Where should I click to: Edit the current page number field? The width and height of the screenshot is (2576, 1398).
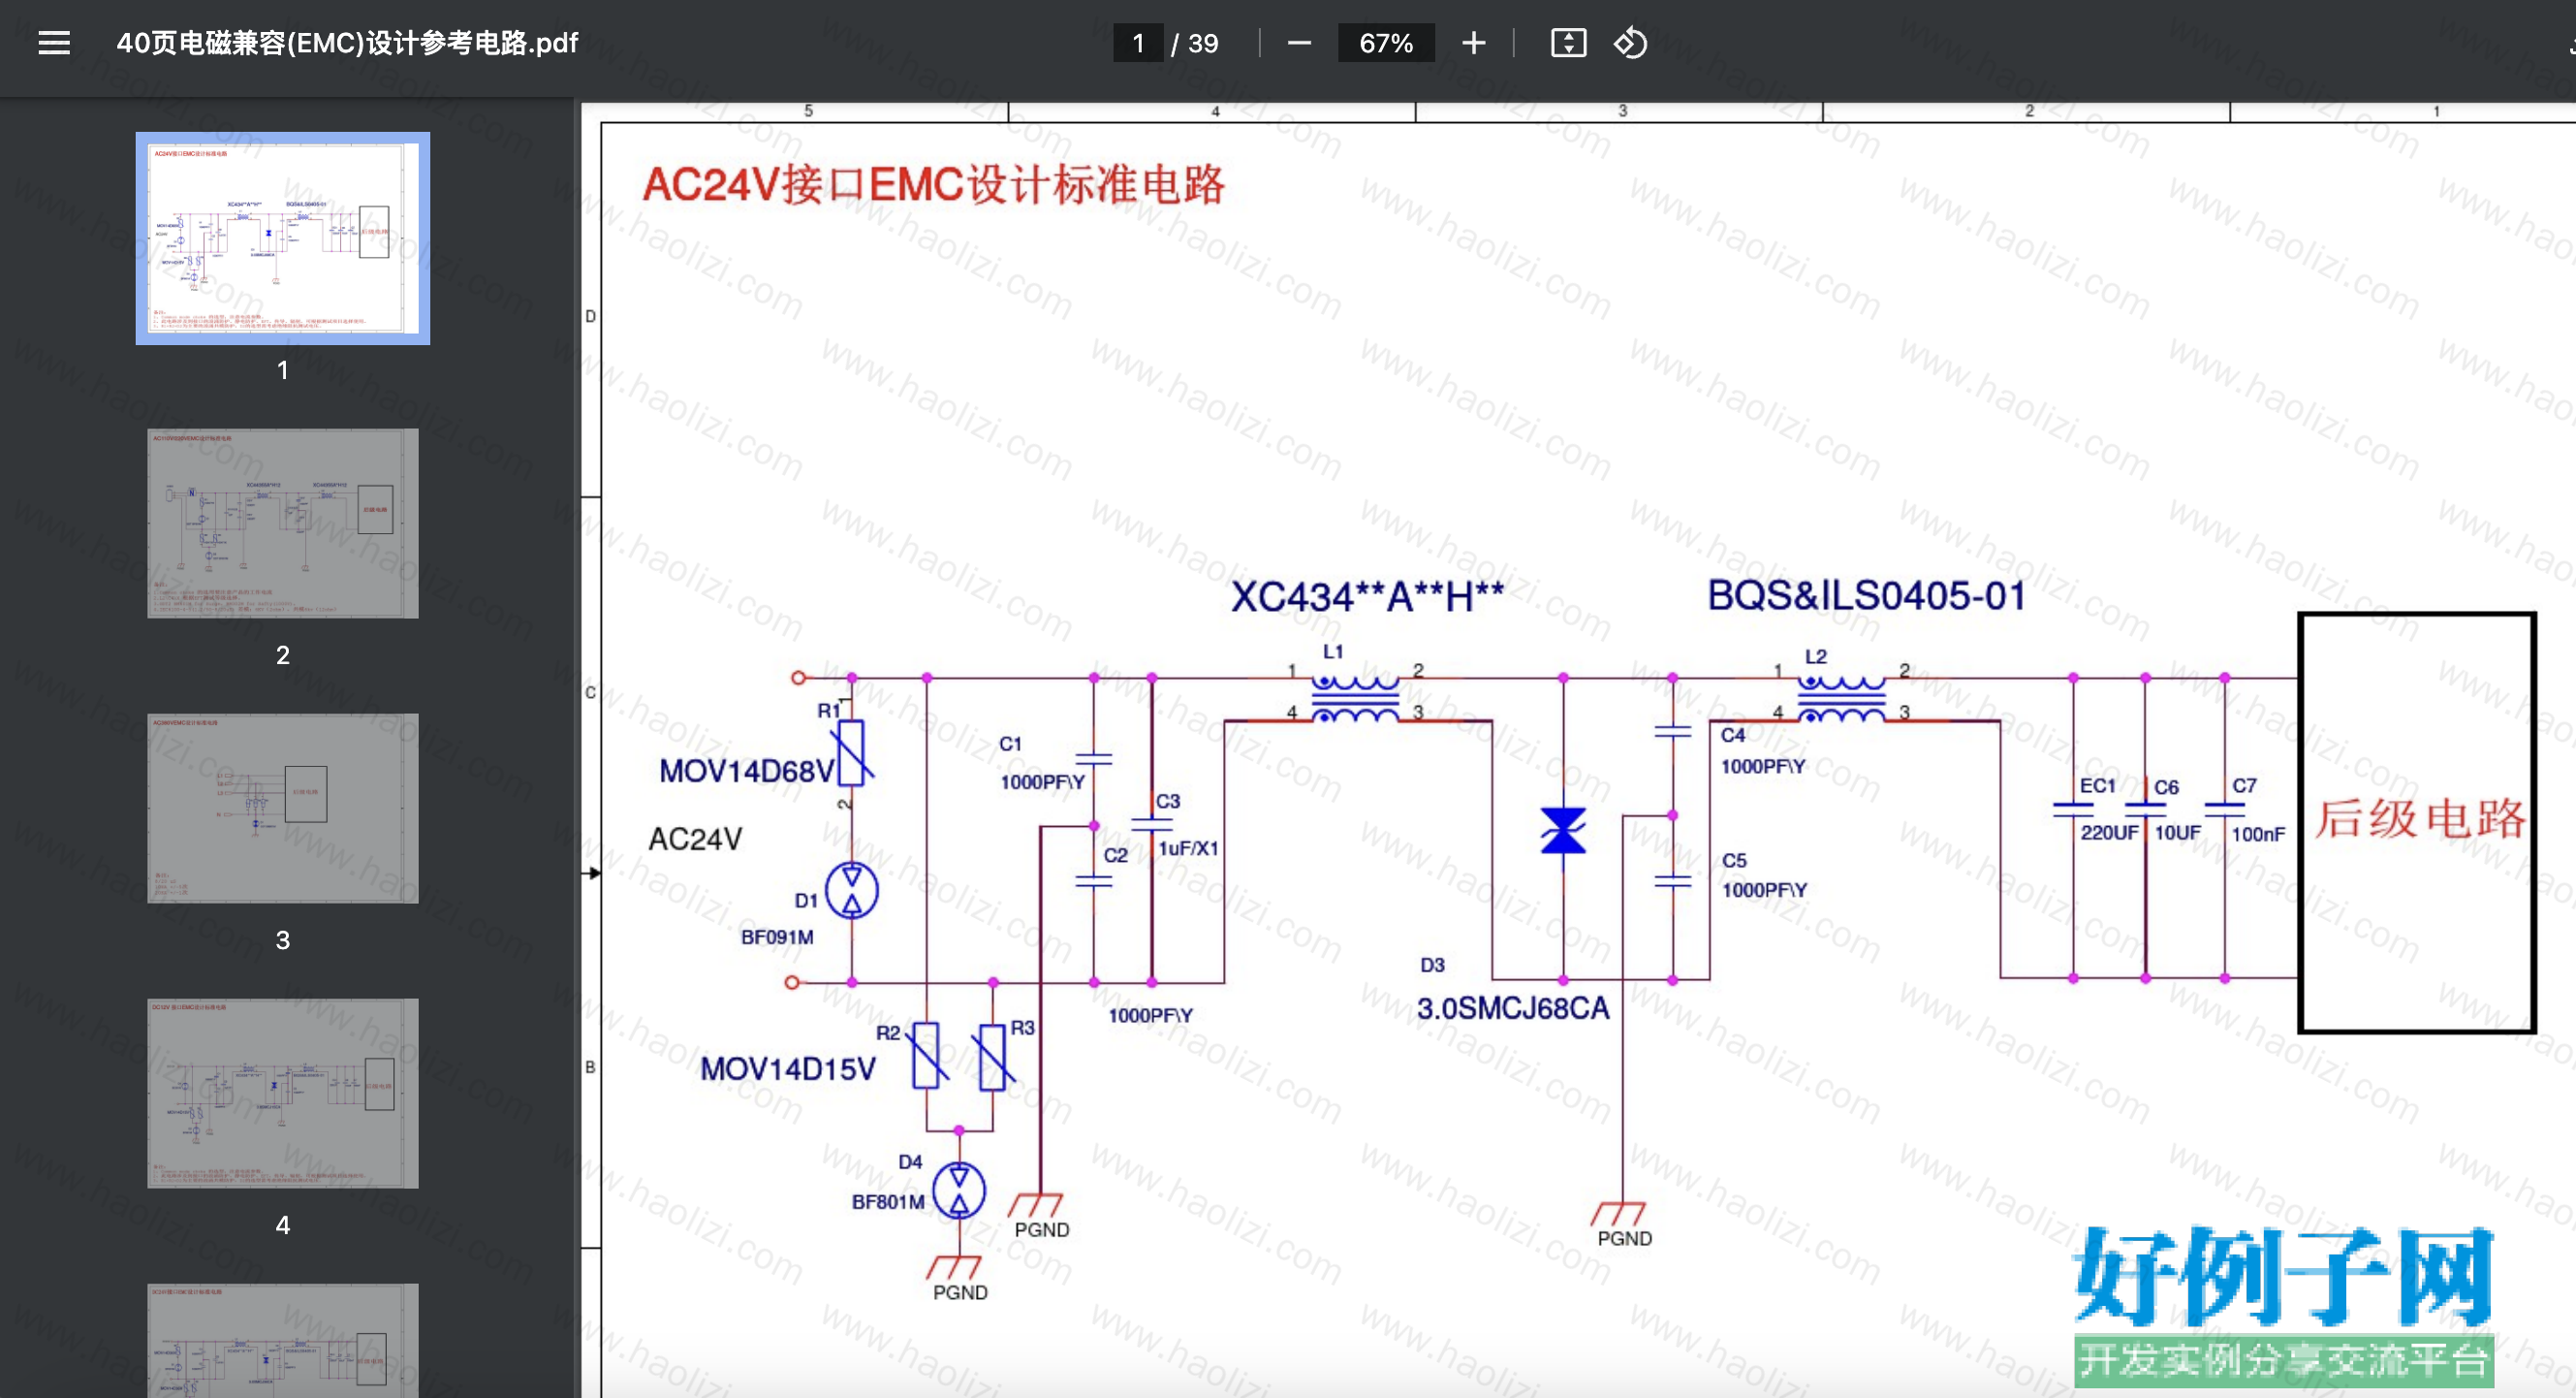[x=1138, y=43]
